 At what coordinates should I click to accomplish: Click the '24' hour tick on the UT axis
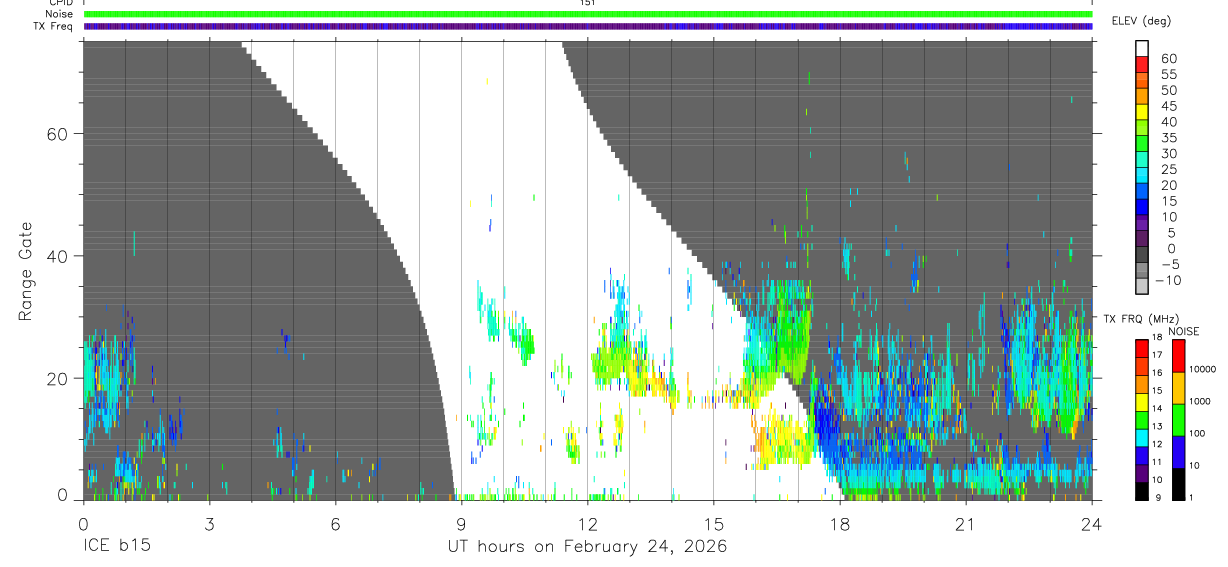point(1092,524)
